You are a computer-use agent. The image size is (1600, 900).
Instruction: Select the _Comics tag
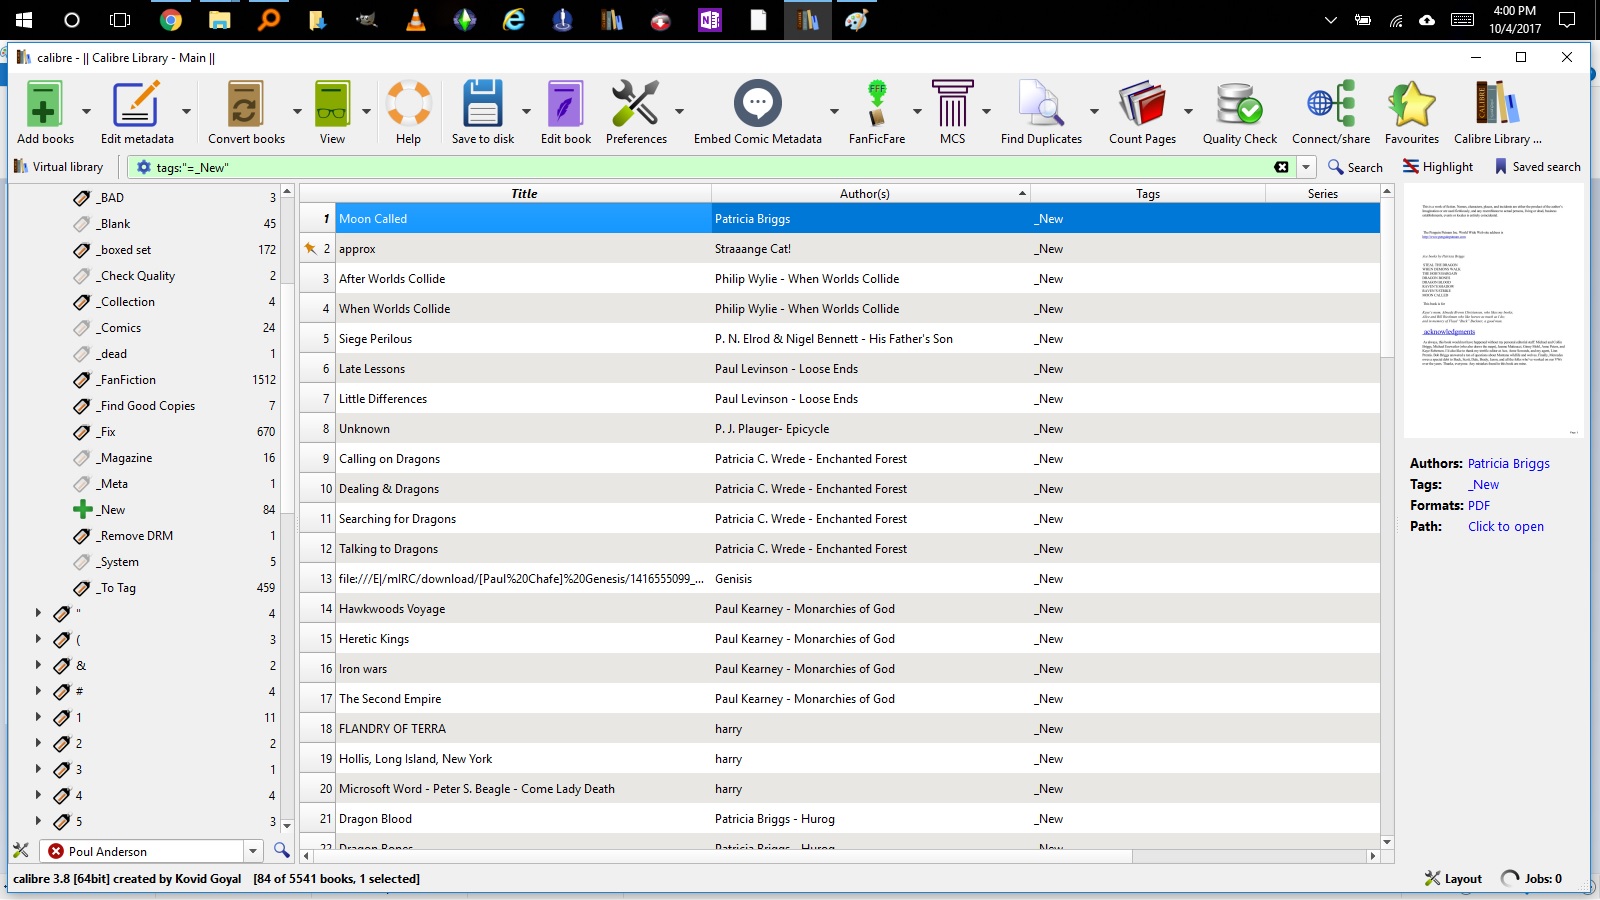(x=119, y=328)
